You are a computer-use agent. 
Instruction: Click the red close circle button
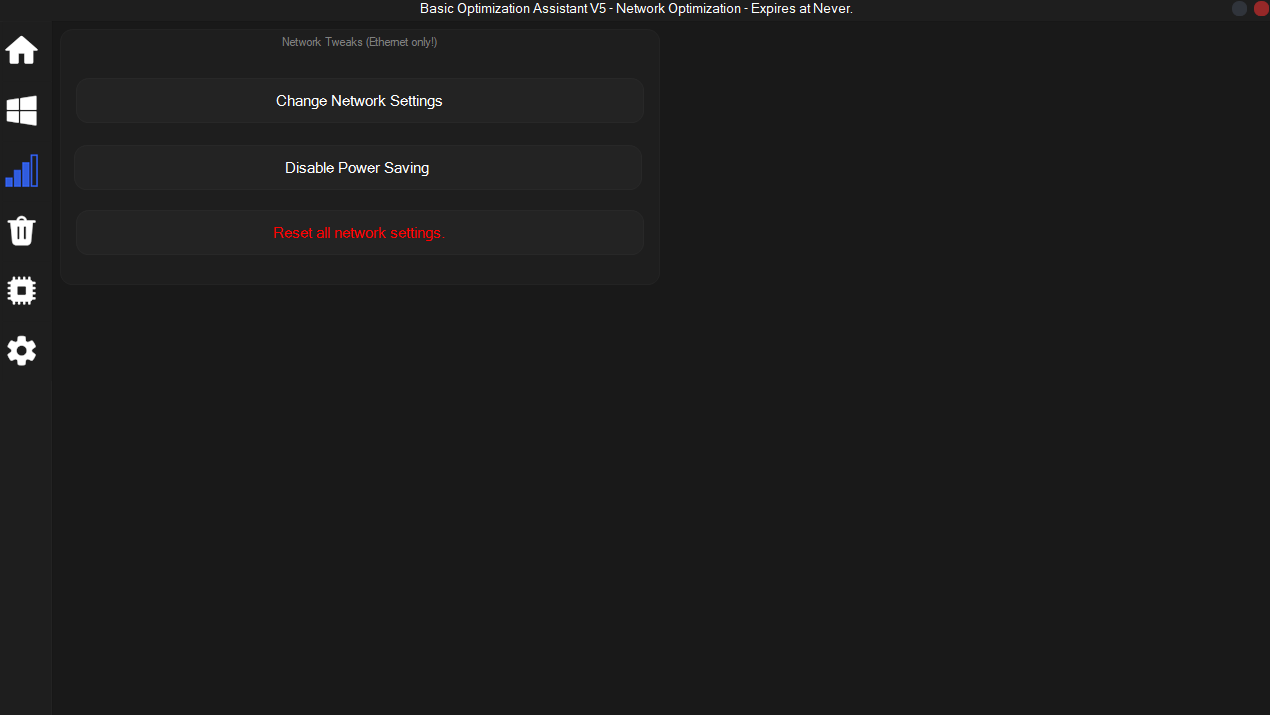pyautogui.click(x=1260, y=8)
